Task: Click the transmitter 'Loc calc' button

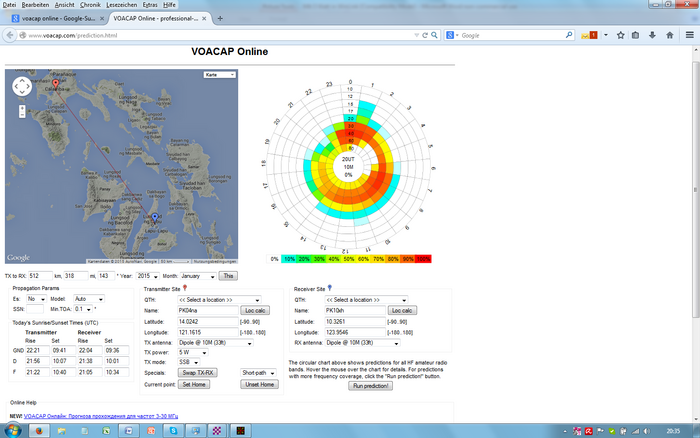Action: click(x=255, y=310)
